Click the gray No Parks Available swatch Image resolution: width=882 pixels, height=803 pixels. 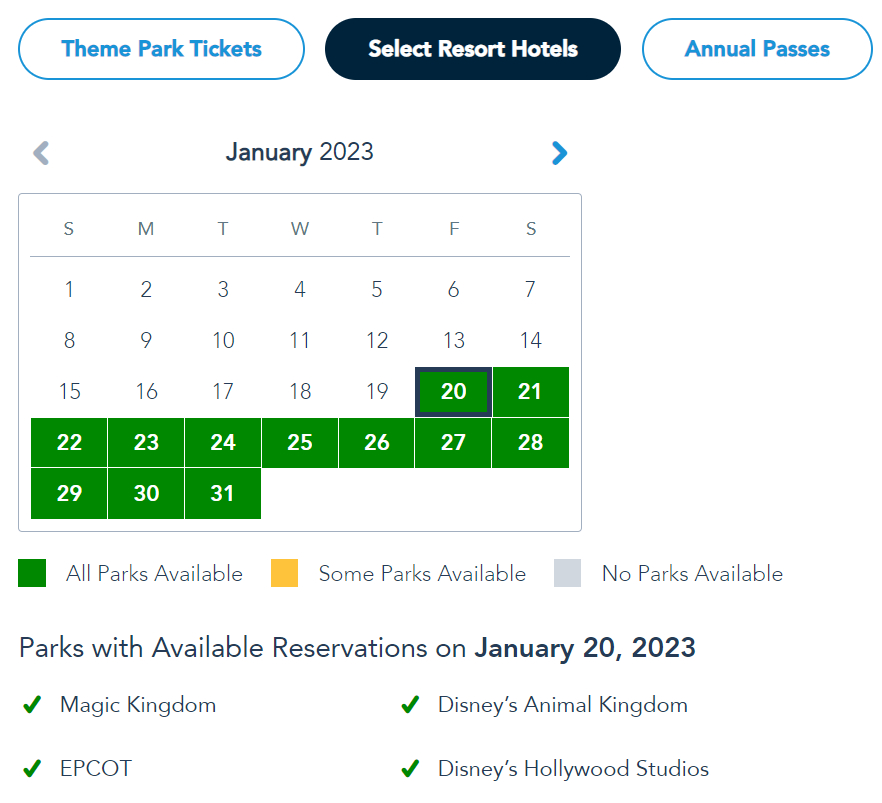[567, 574]
